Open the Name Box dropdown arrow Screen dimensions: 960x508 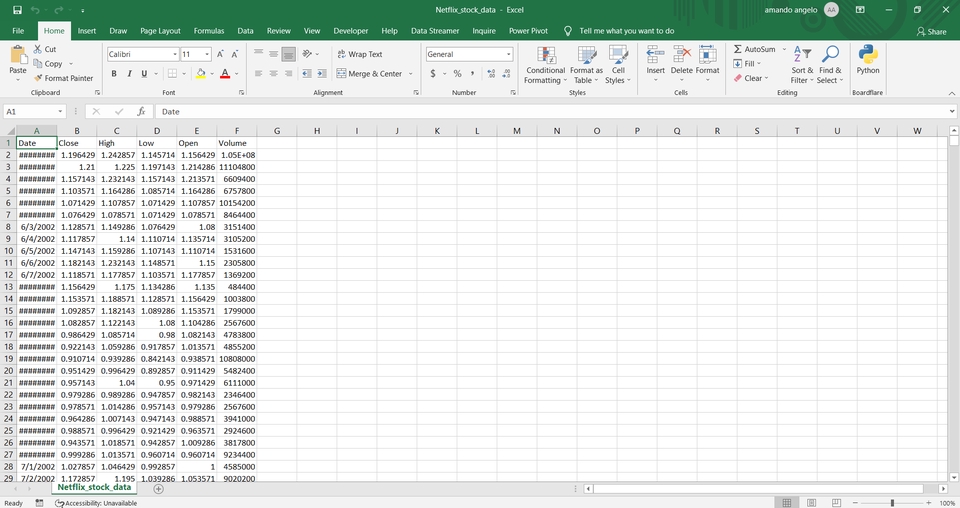pos(60,111)
